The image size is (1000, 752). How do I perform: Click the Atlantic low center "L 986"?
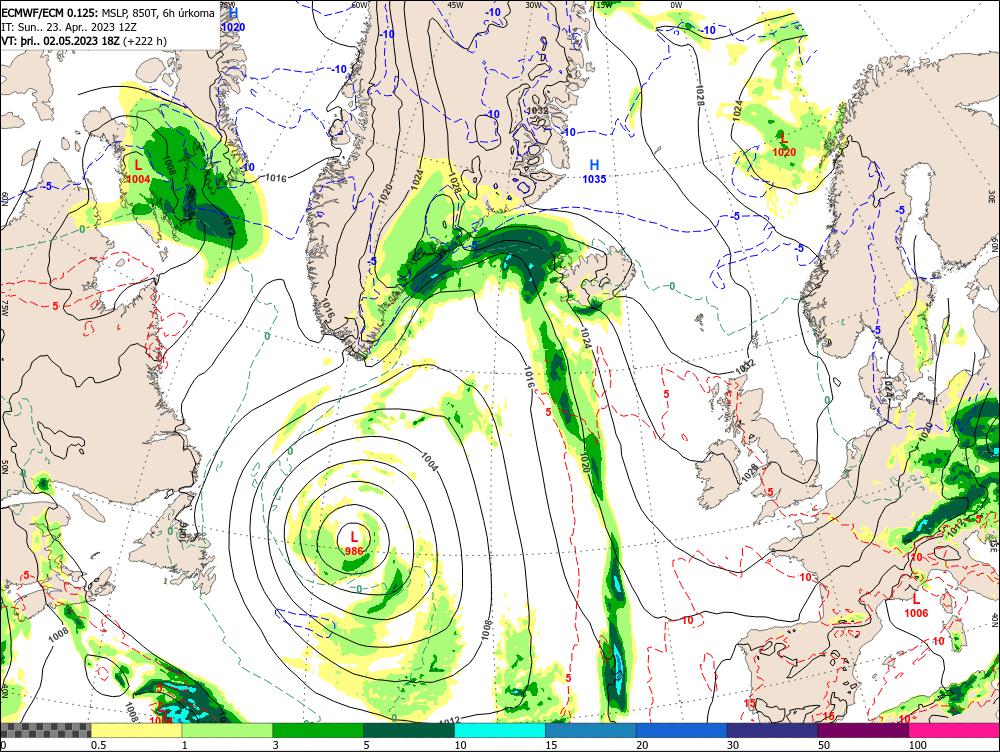coord(354,543)
